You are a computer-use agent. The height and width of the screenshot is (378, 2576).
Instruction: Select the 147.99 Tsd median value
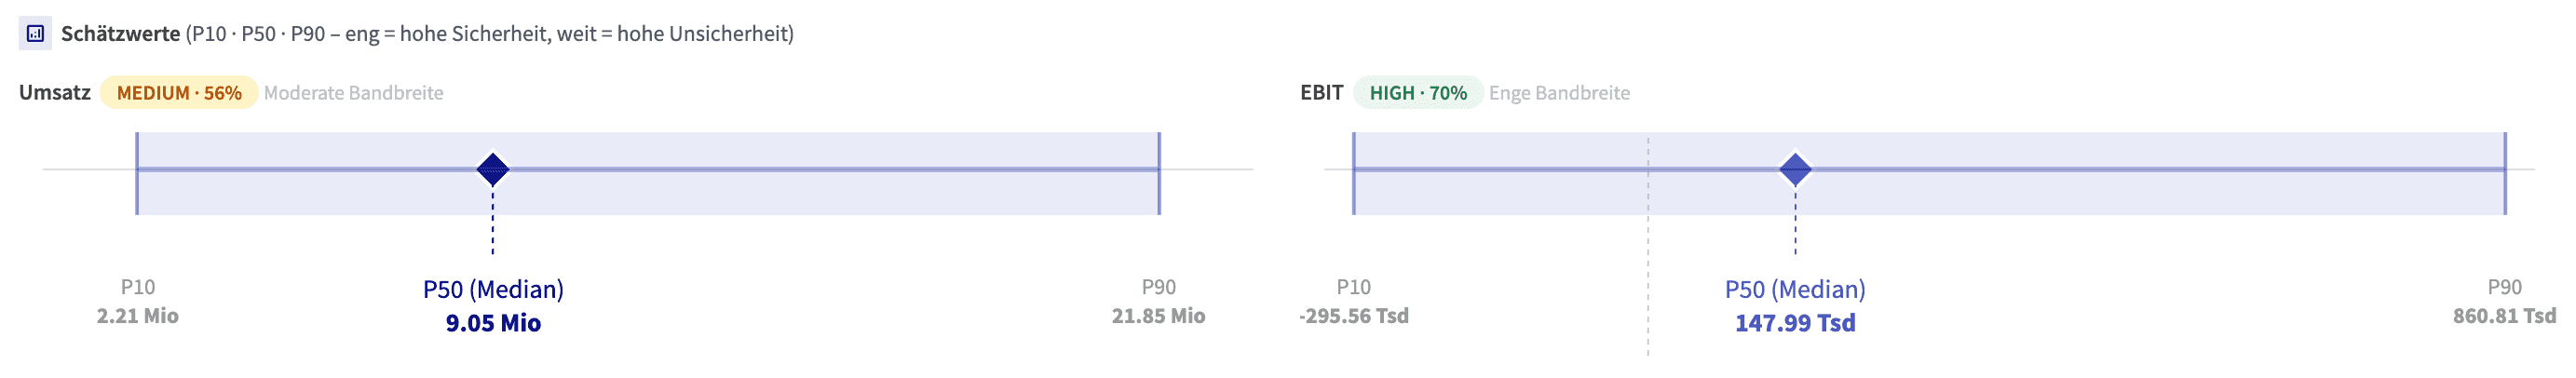1795,323
